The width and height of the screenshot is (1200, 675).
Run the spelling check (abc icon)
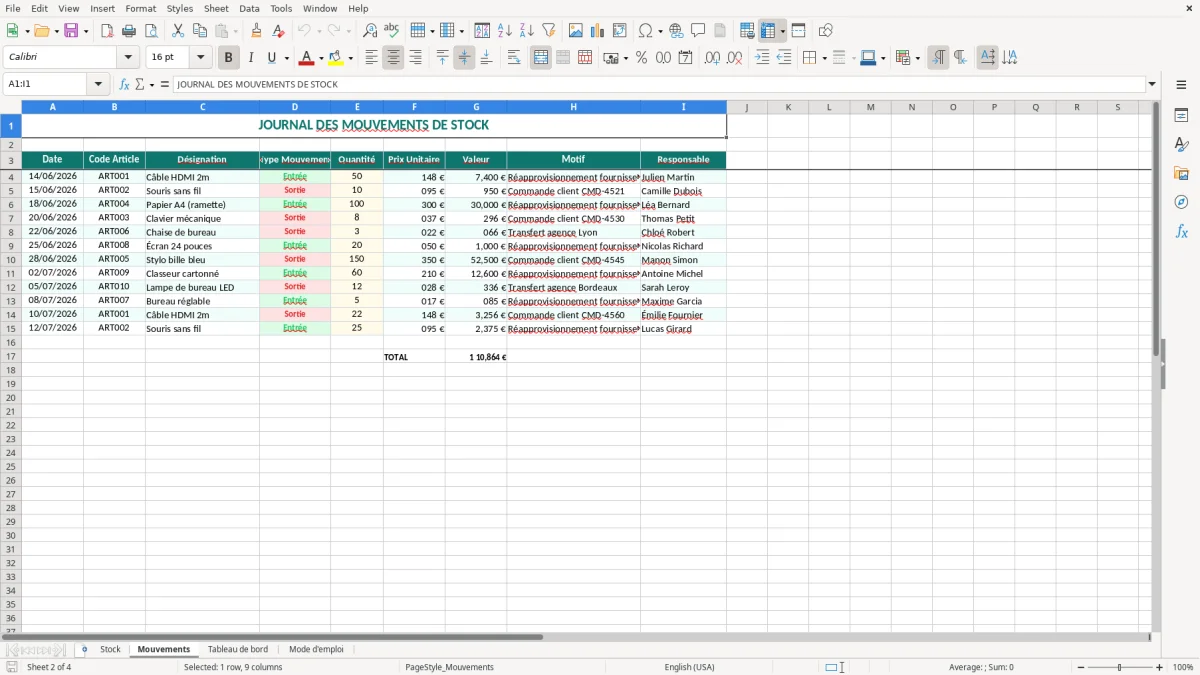392,31
